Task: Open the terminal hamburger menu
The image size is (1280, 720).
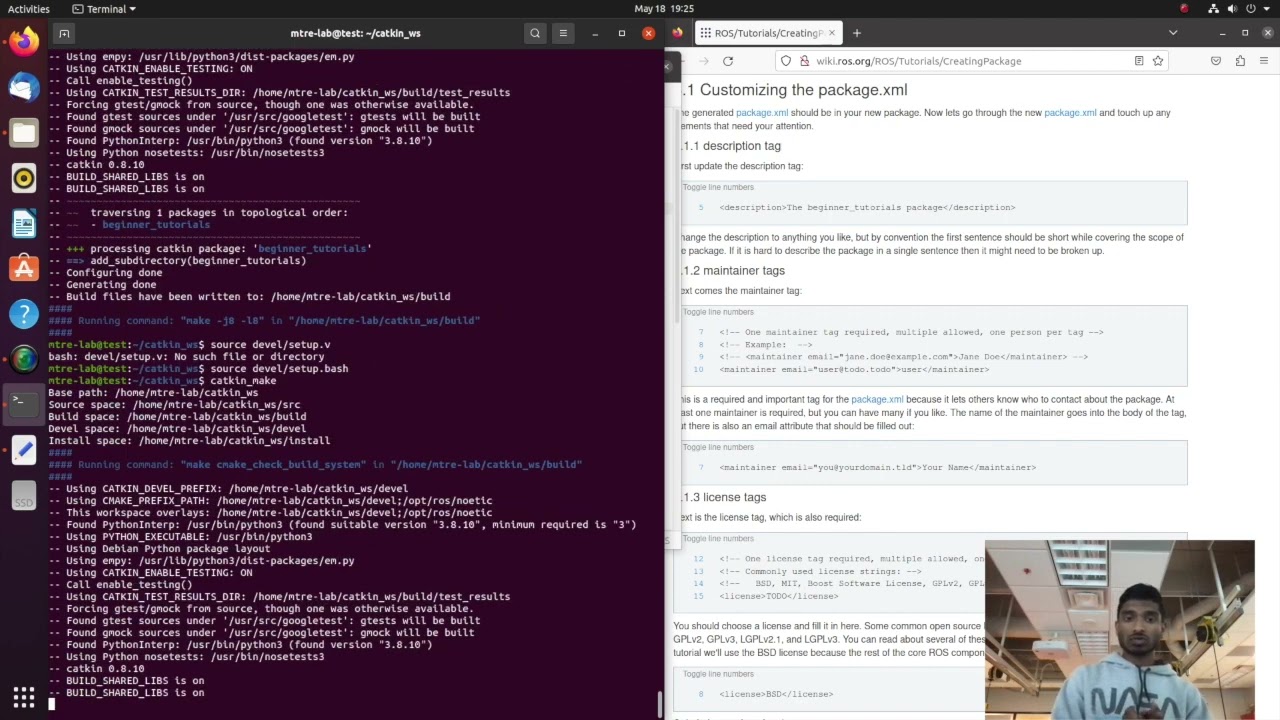Action: click(x=563, y=33)
